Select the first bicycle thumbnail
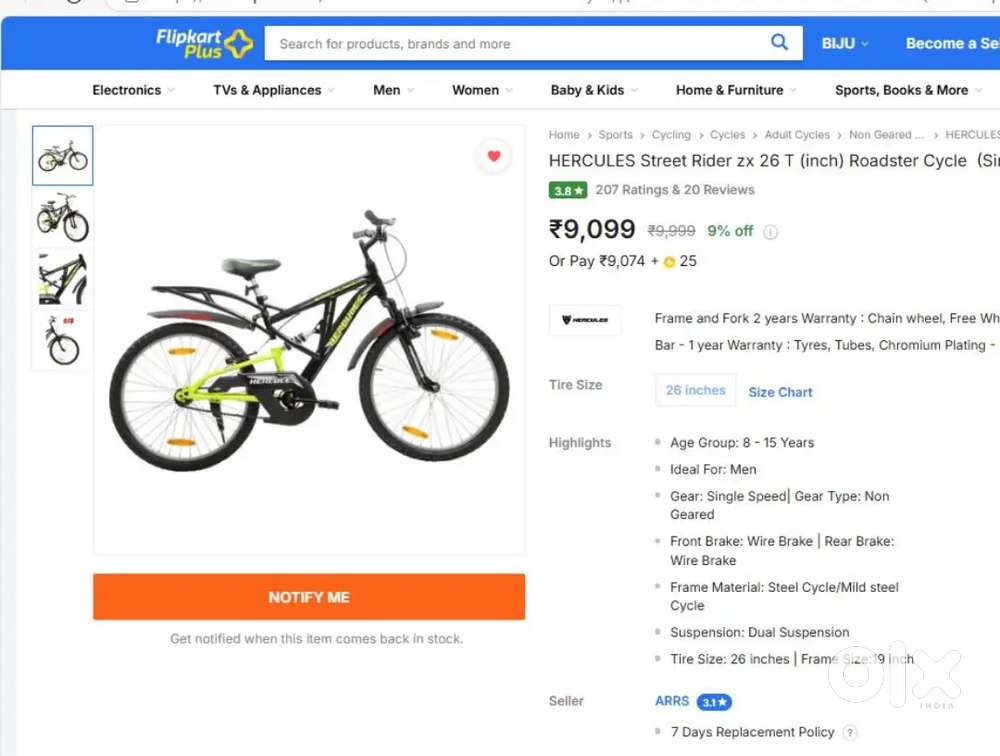1000x756 pixels. pyautogui.click(x=63, y=155)
